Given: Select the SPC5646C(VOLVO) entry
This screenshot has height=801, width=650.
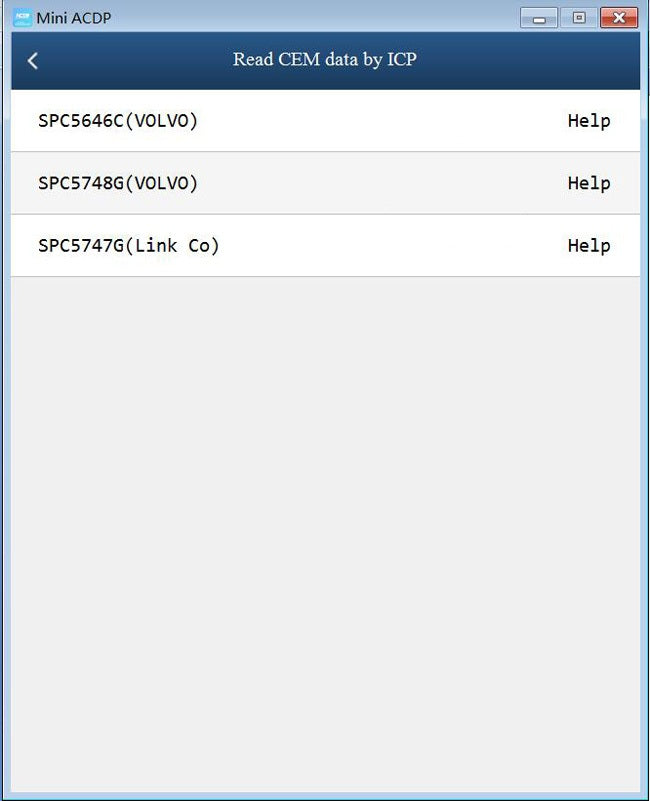Looking at the screenshot, I should [118, 121].
